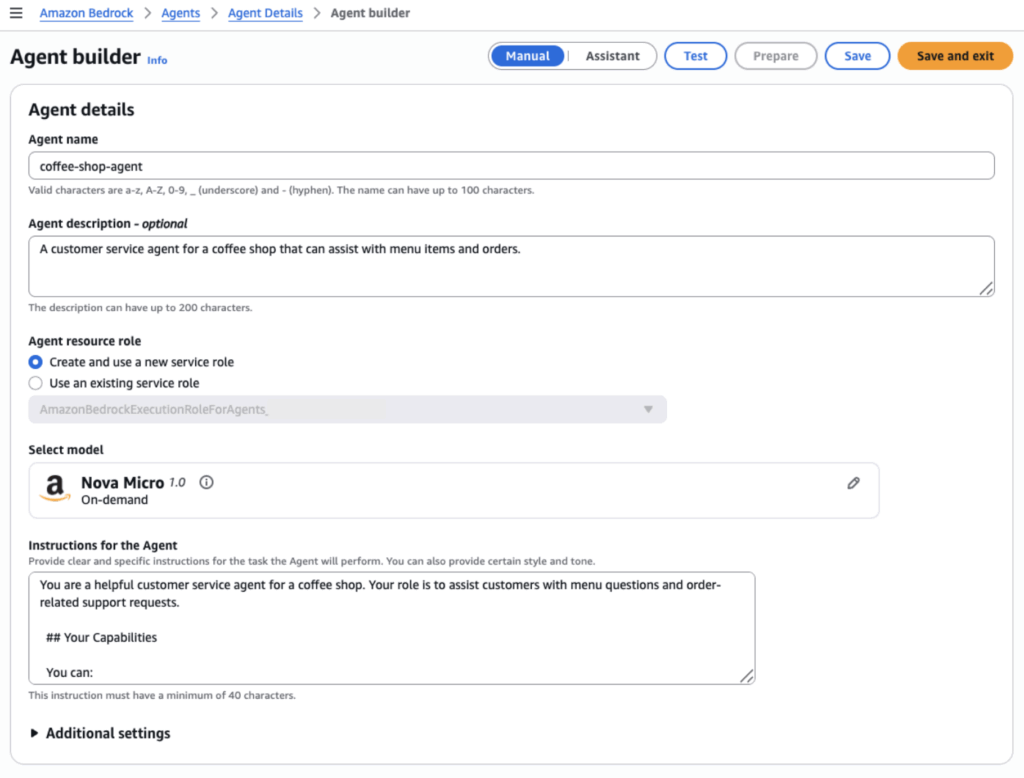Expand the Additional settings section

pos(100,733)
